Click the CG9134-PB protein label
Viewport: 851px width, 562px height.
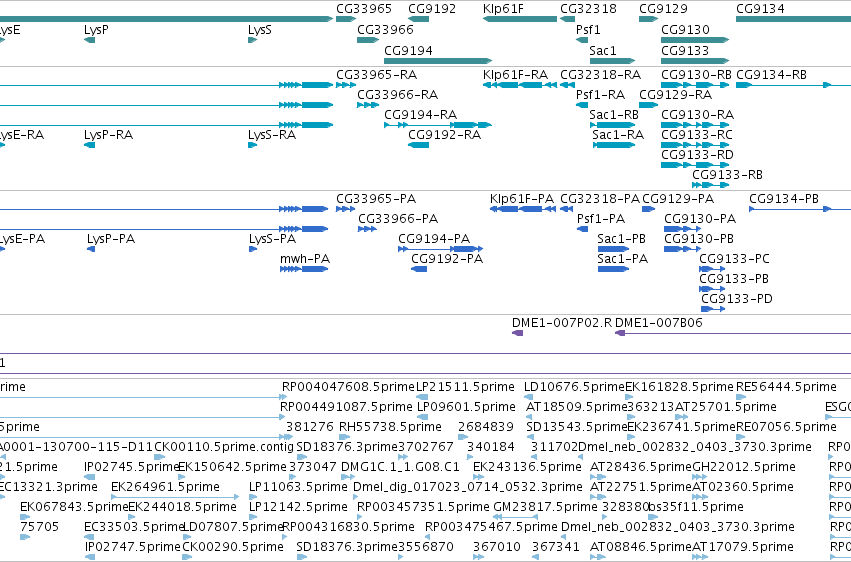tap(784, 199)
